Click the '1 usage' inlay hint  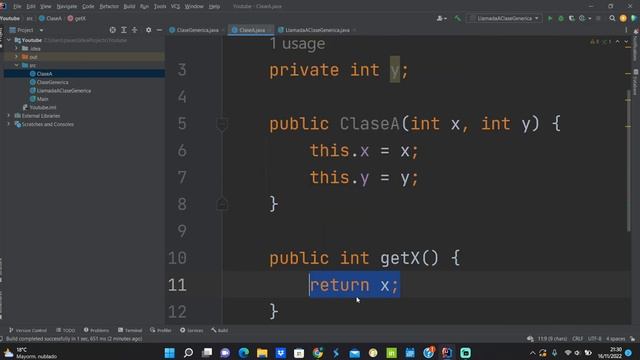coord(298,44)
